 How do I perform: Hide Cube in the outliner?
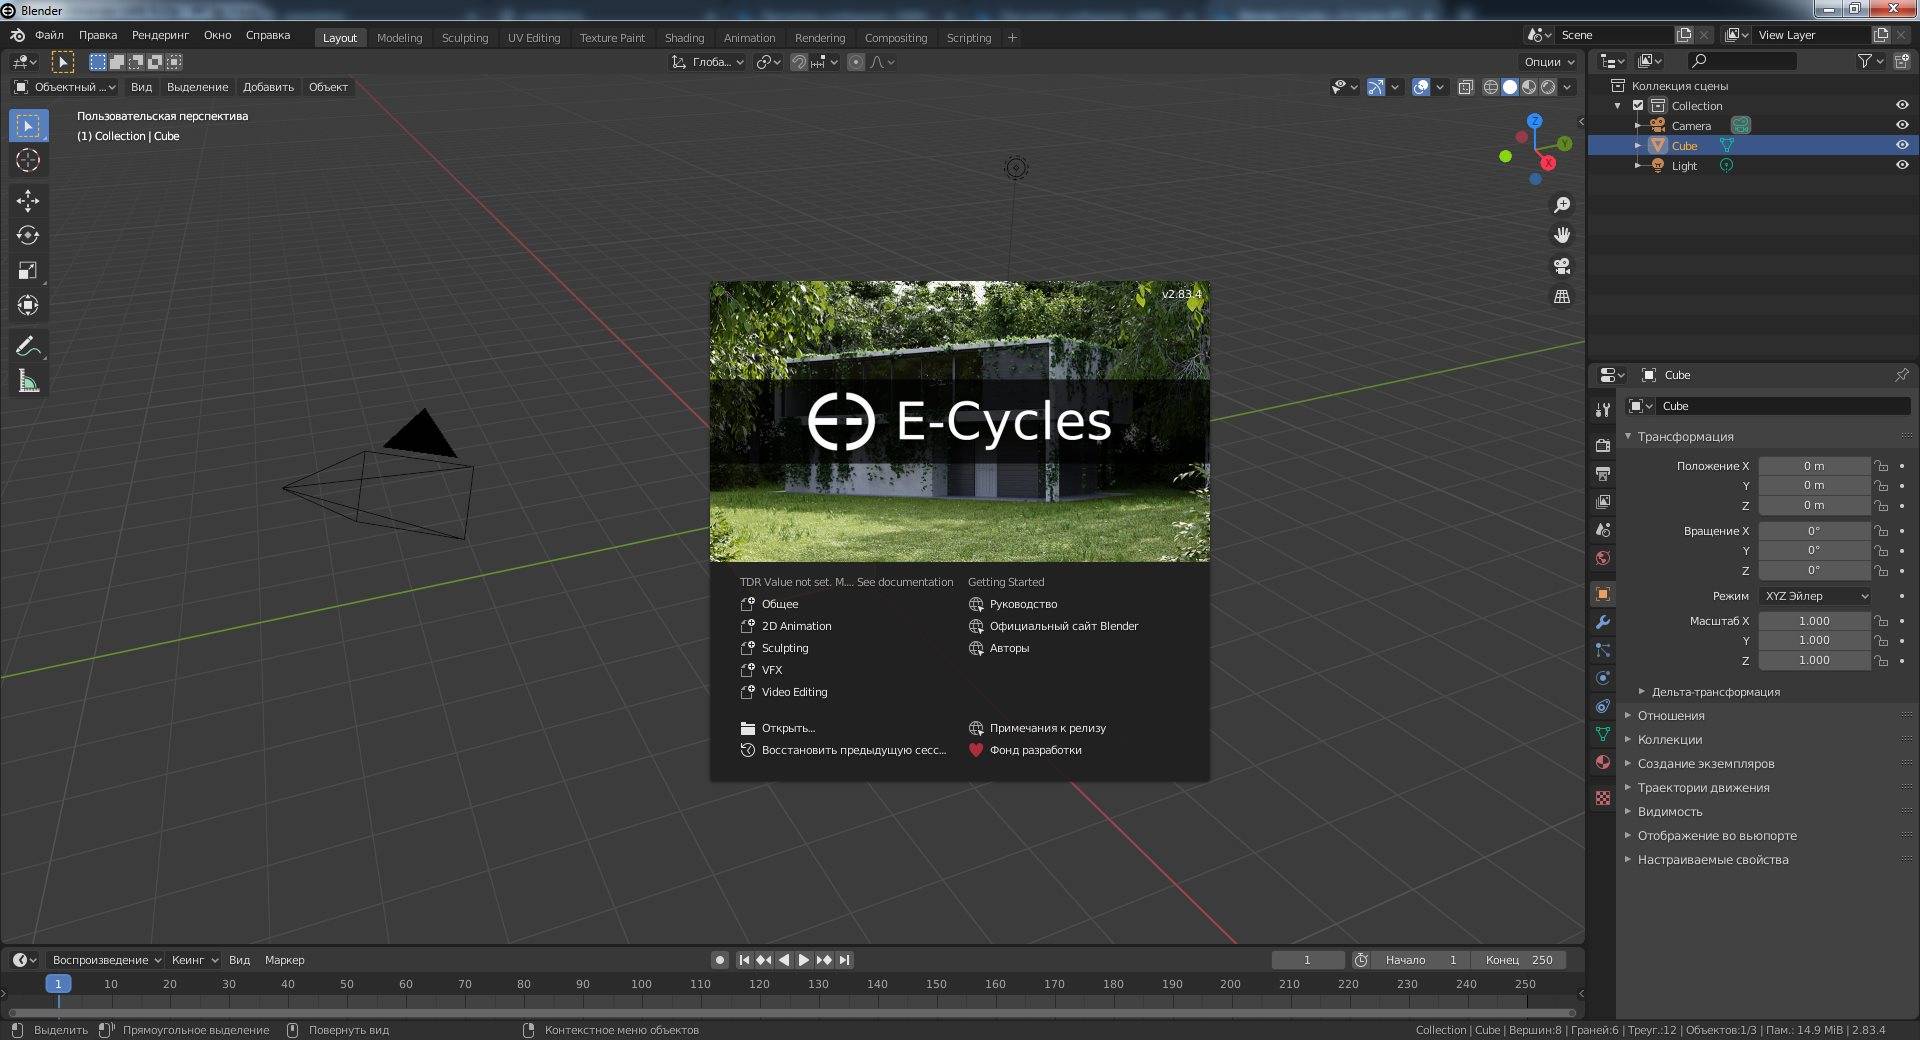[1901, 145]
